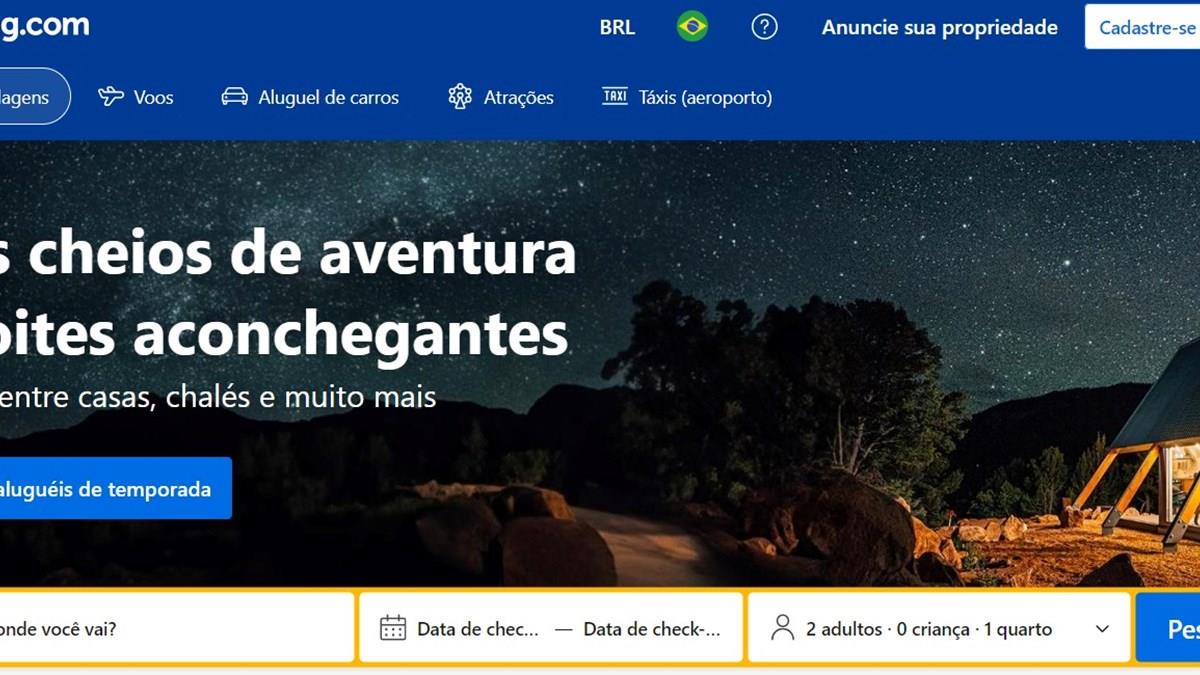
Task: Open the Aluguel de carros tab
Action: tap(310, 97)
